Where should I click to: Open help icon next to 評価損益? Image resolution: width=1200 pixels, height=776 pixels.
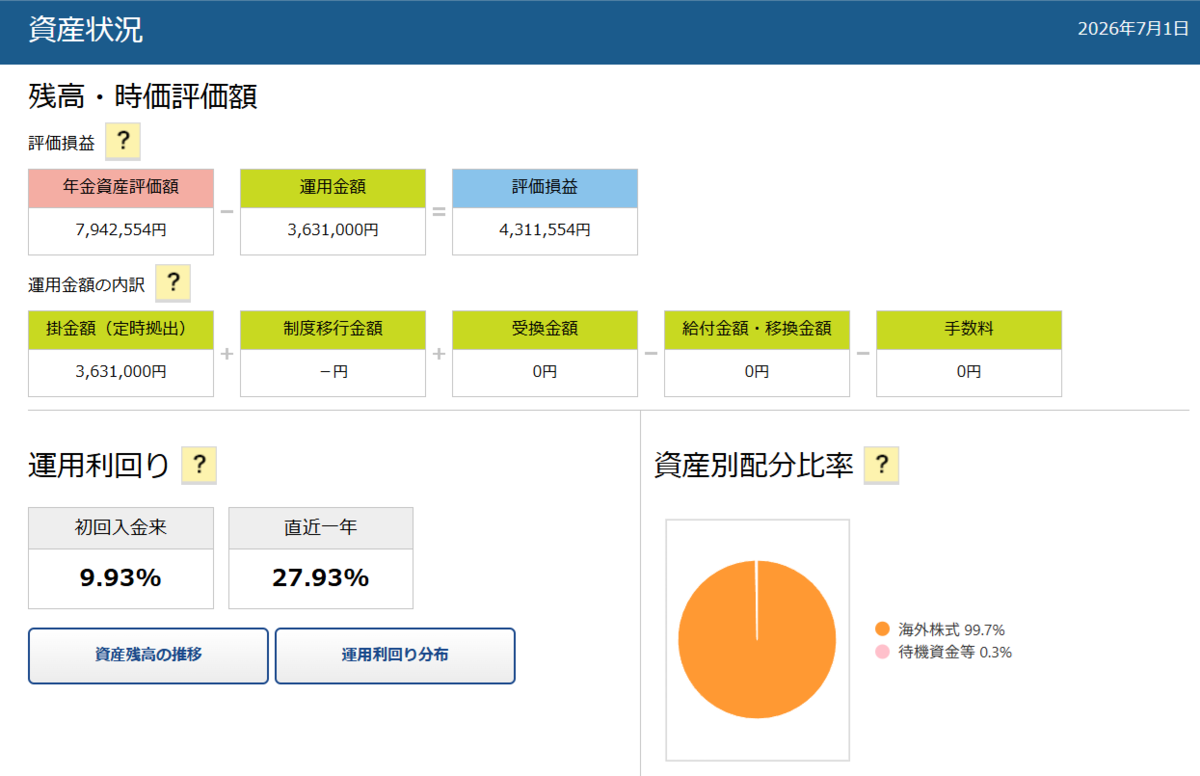click(x=122, y=142)
